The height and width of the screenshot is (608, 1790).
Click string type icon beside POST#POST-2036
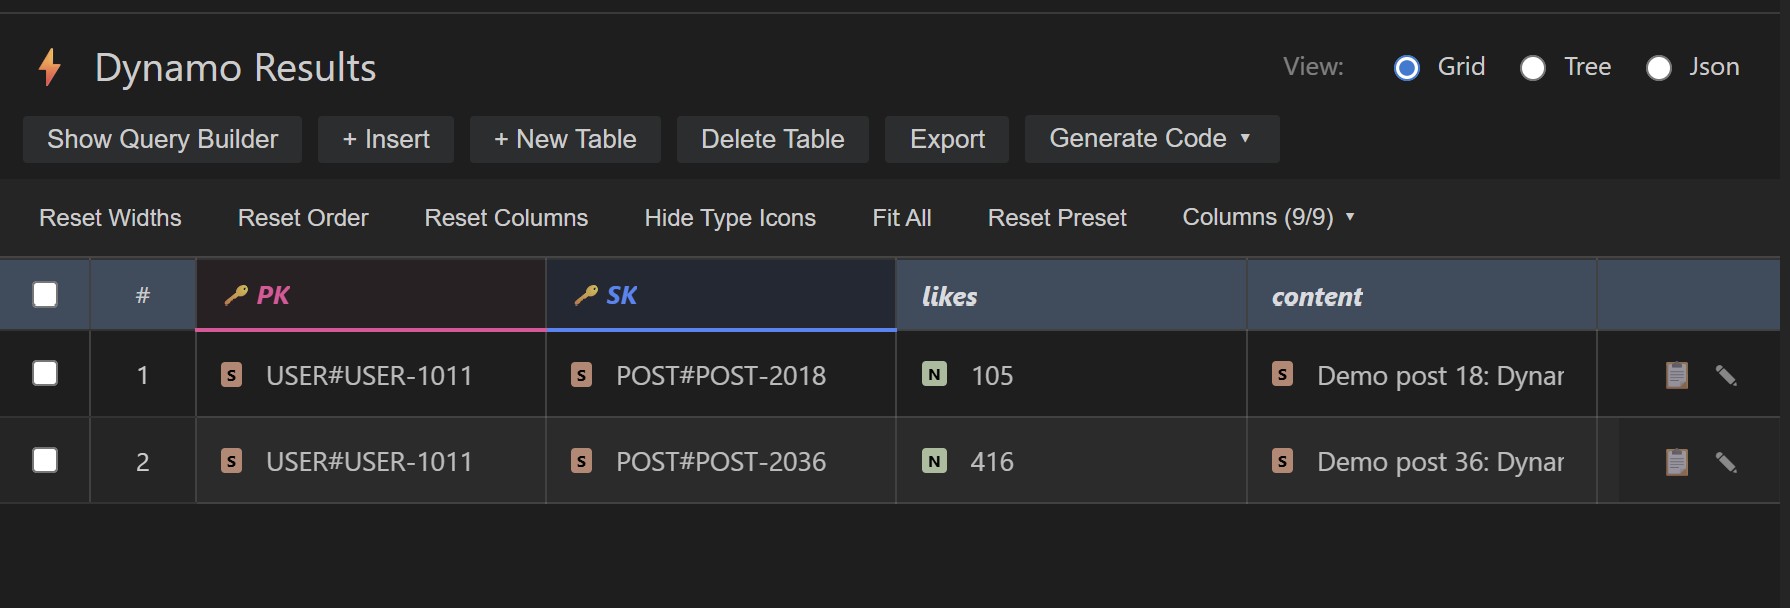582,461
